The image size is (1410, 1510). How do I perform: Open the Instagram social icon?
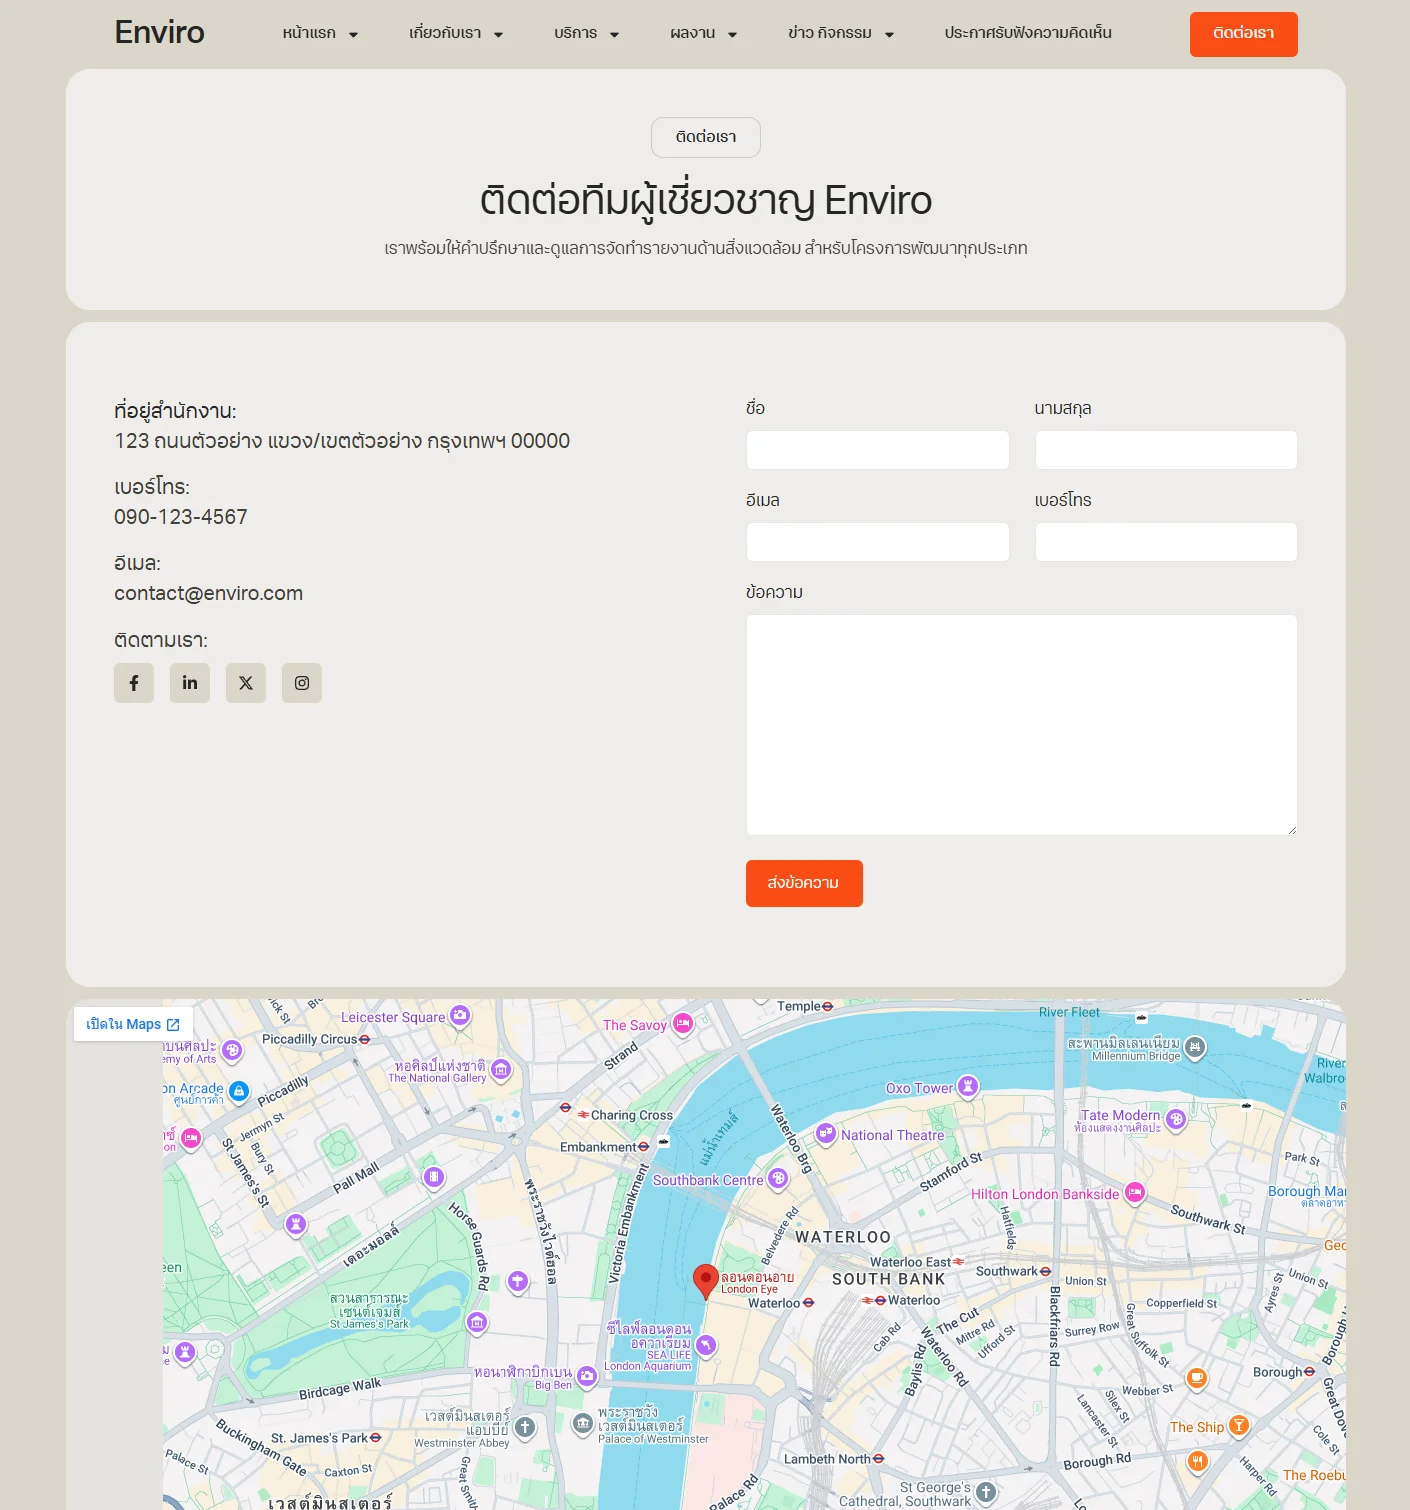click(302, 683)
